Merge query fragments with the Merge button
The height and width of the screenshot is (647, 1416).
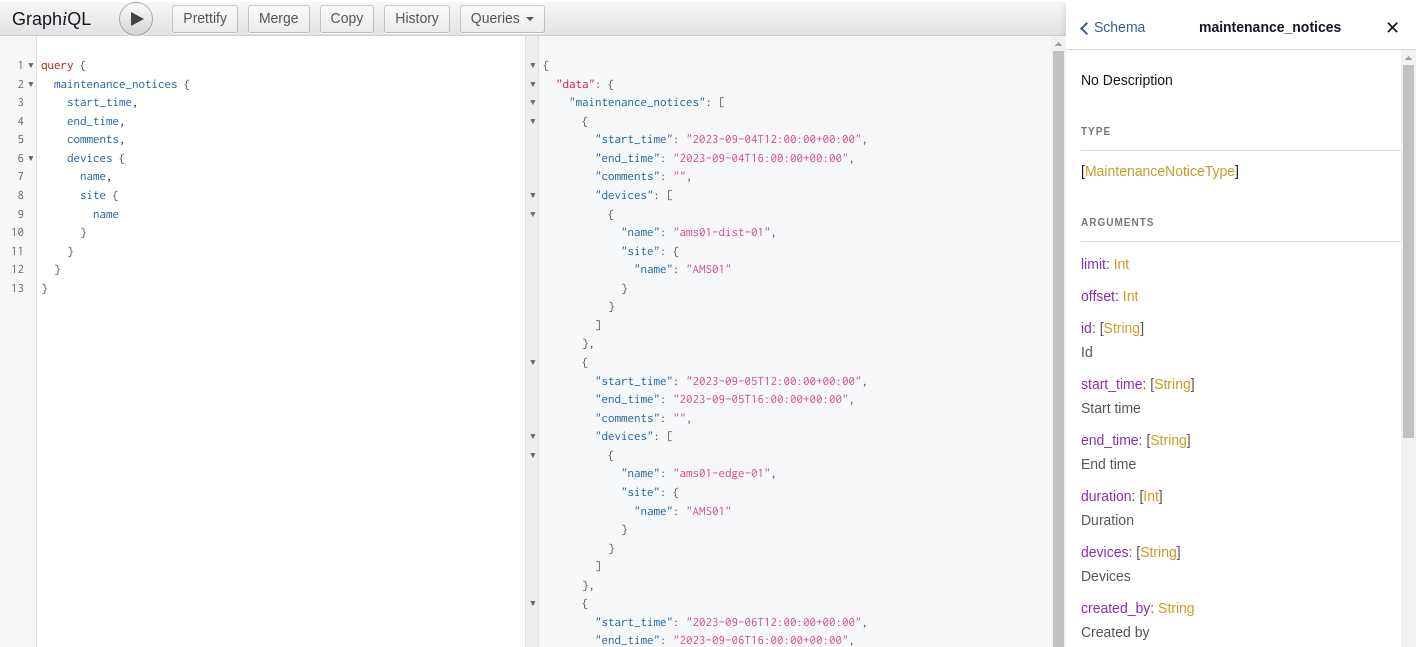click(x=279, y=18)
